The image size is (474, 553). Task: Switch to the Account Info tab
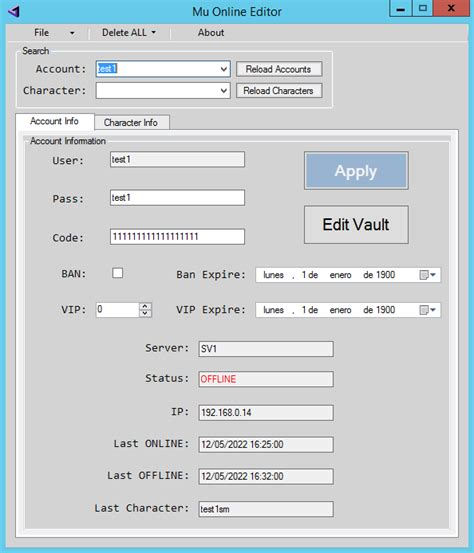tap(54, 121)
